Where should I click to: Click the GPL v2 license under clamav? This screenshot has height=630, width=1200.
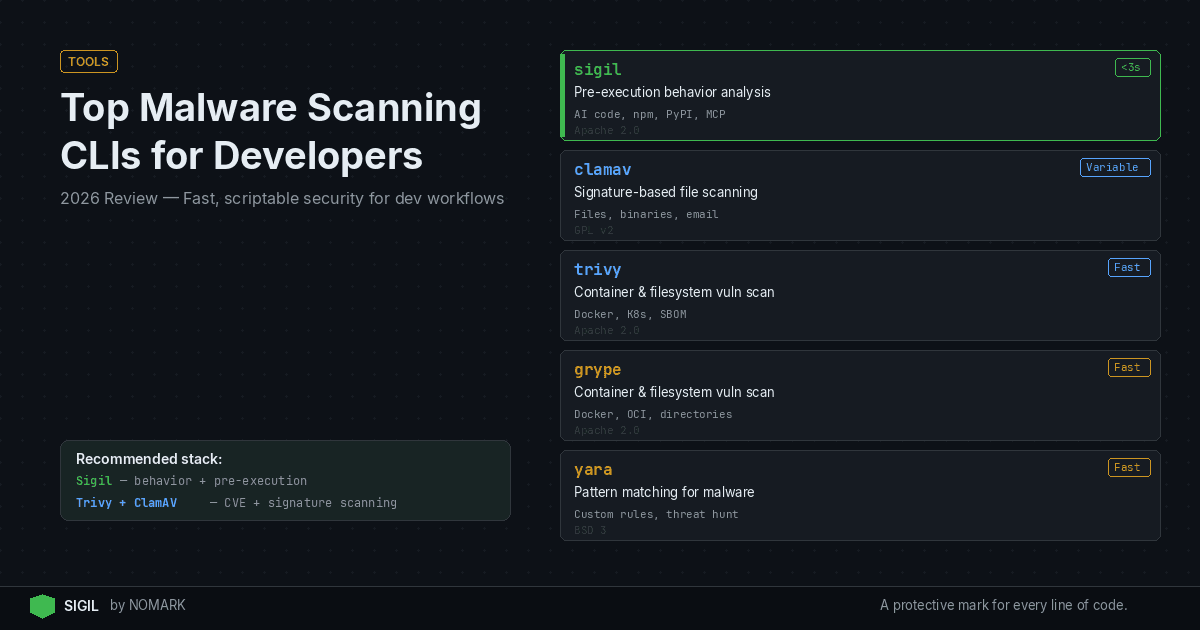point(595,230)
